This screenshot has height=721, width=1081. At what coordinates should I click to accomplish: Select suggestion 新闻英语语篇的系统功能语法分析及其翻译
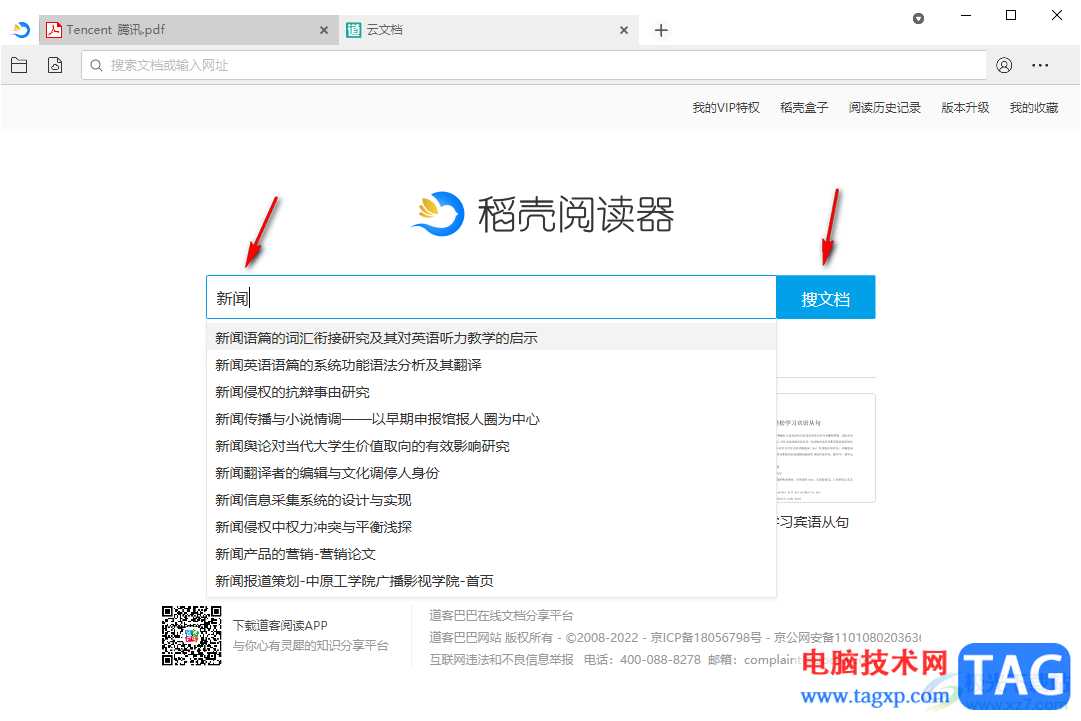click(x=492, y=365)
